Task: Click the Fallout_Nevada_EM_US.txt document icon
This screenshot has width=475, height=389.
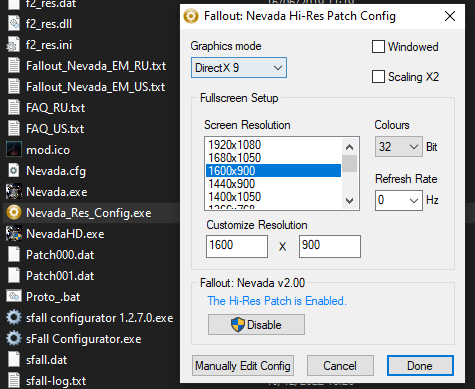Action: pos(14,87)
